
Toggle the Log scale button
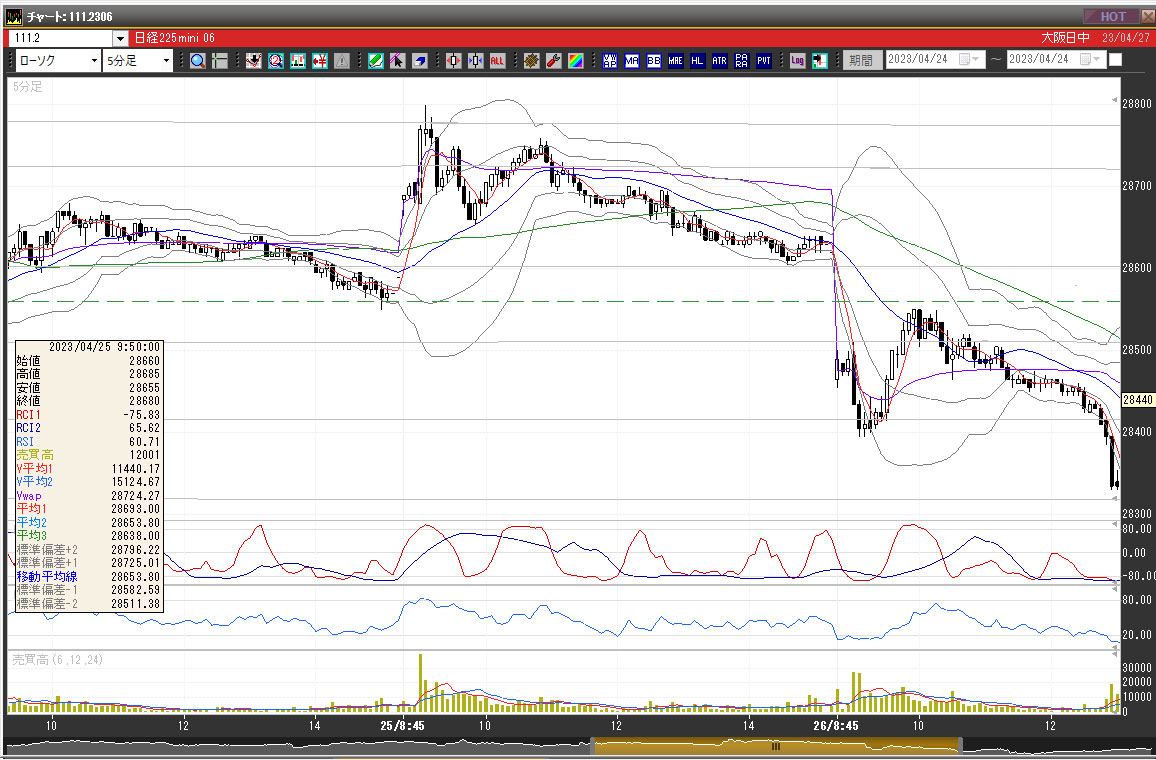pyautogui.click(x=798, y=61)
